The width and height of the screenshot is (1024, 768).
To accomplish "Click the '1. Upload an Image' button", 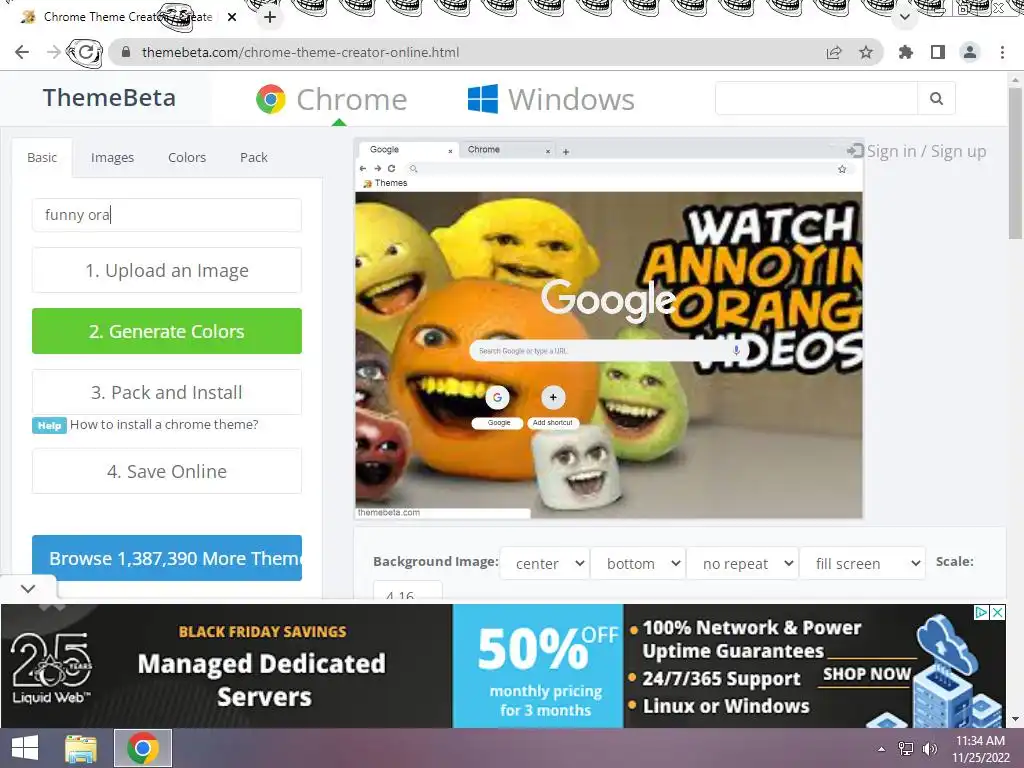I will pyautogui.click(x=167, y=270).
